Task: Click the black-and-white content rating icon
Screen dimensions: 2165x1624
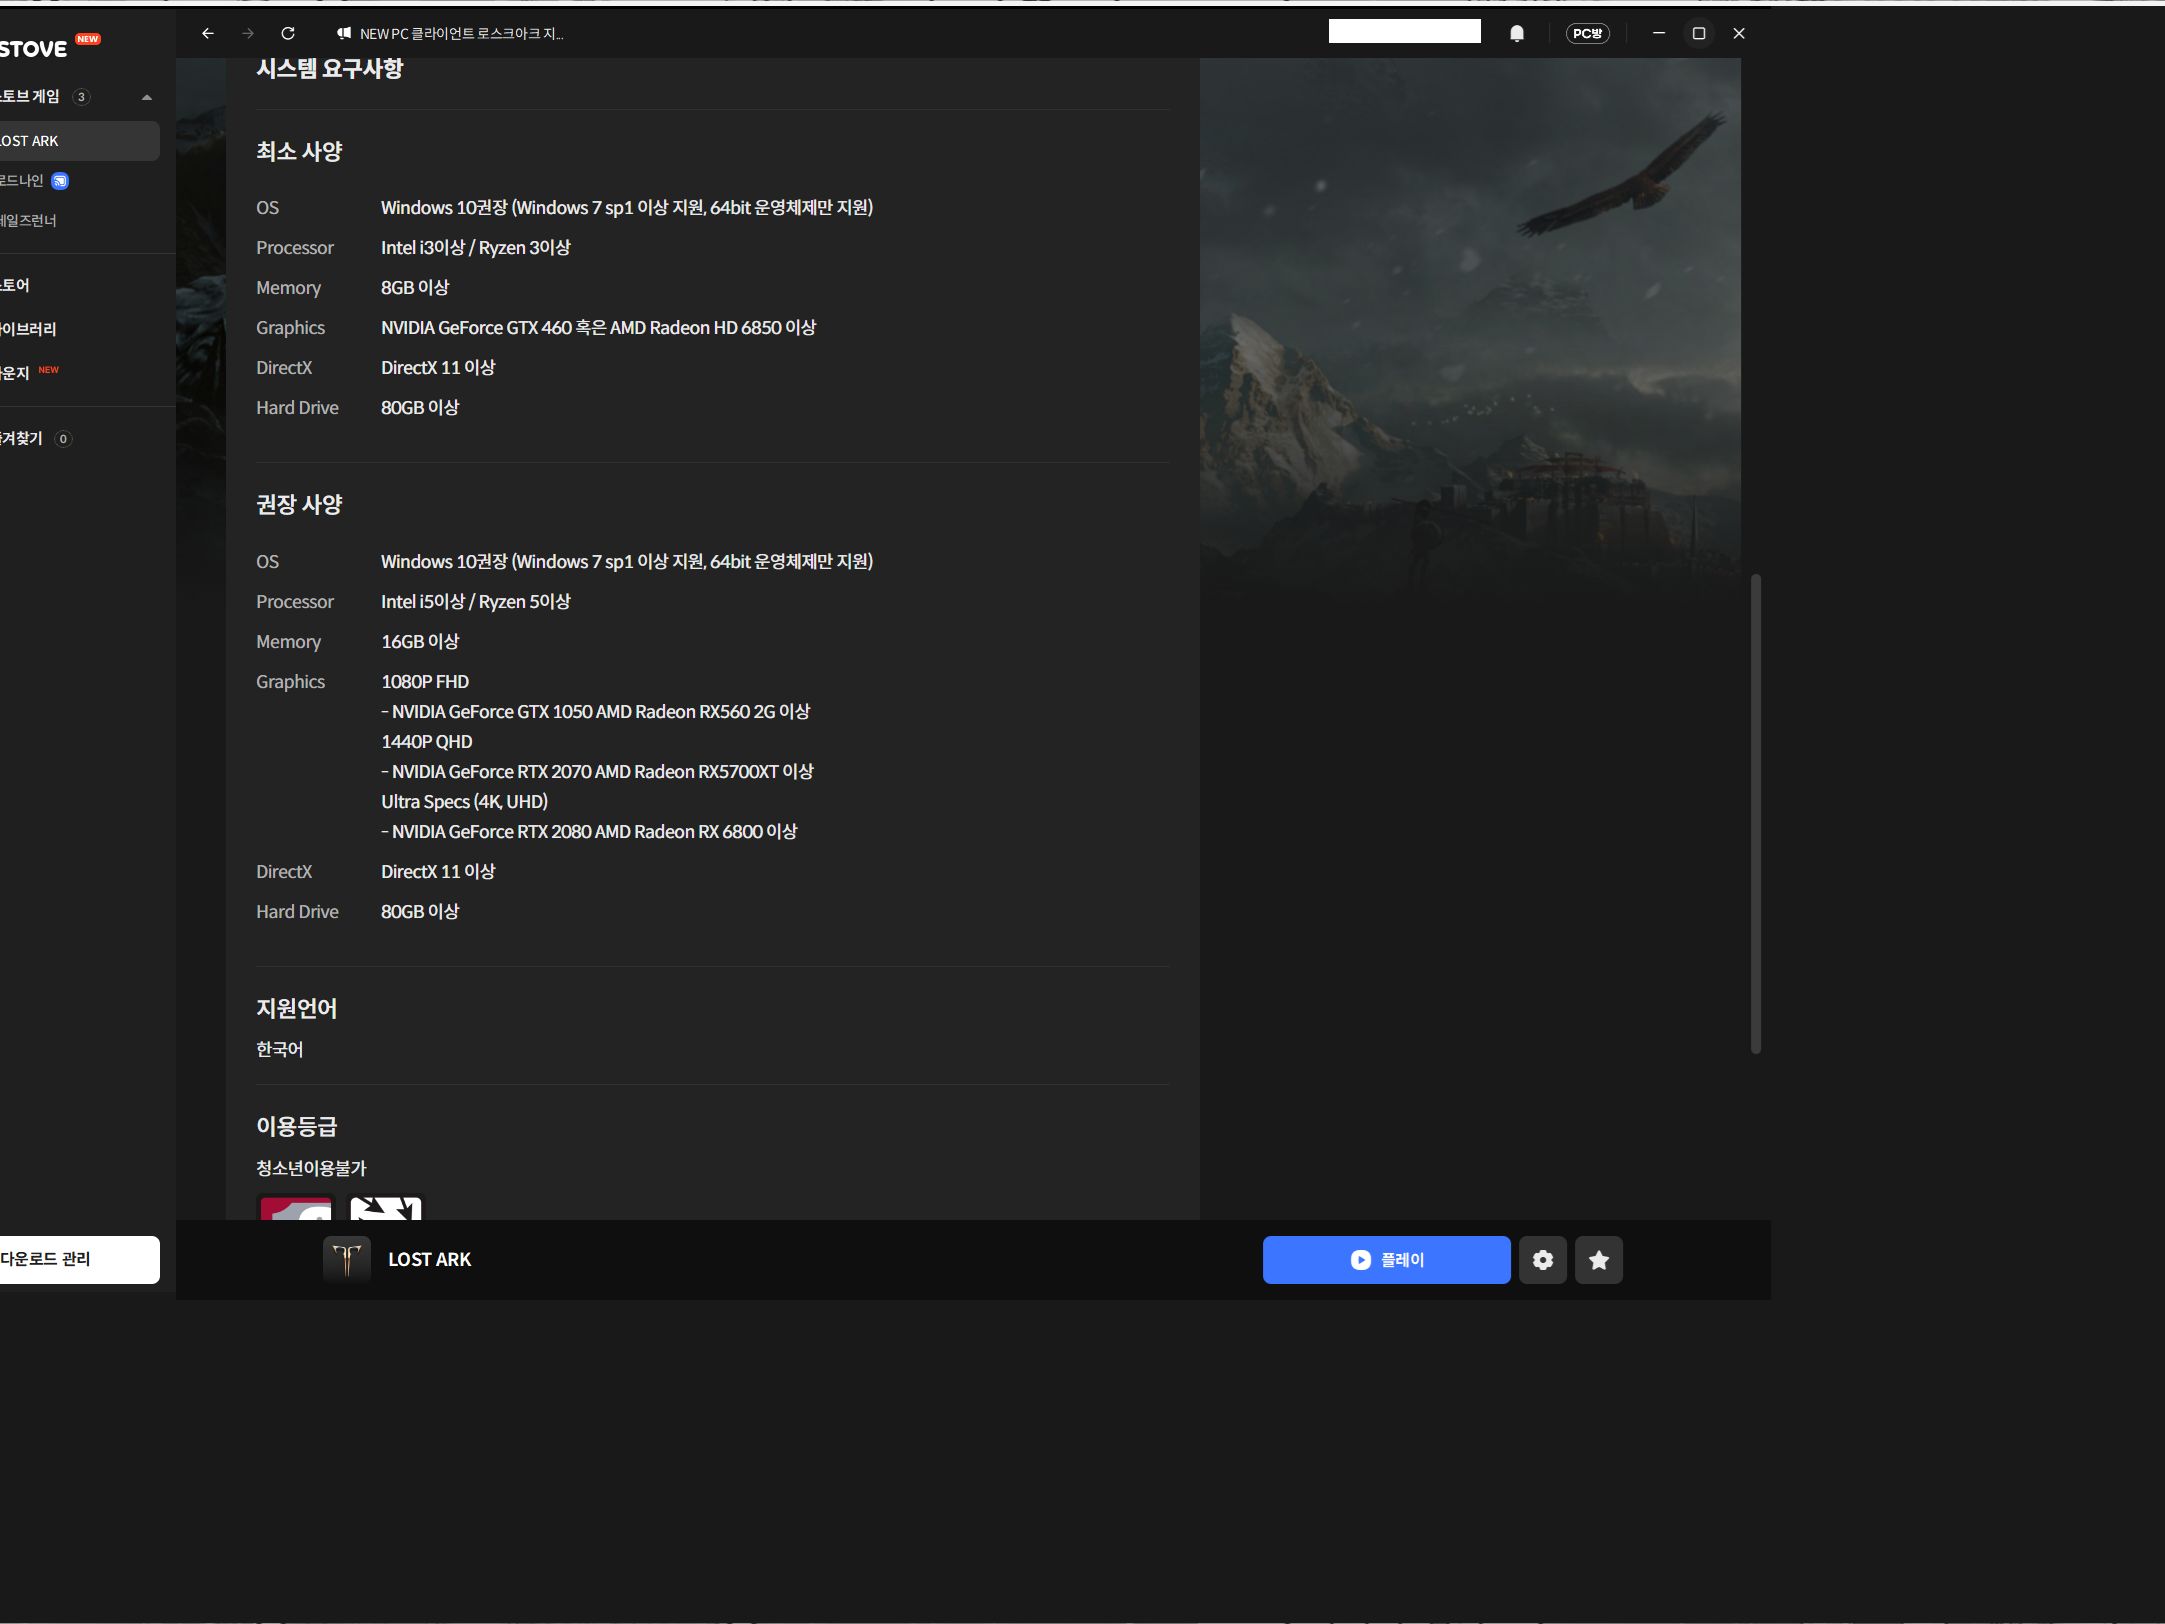Action: pyautogui.click(x=385, y=1207)
